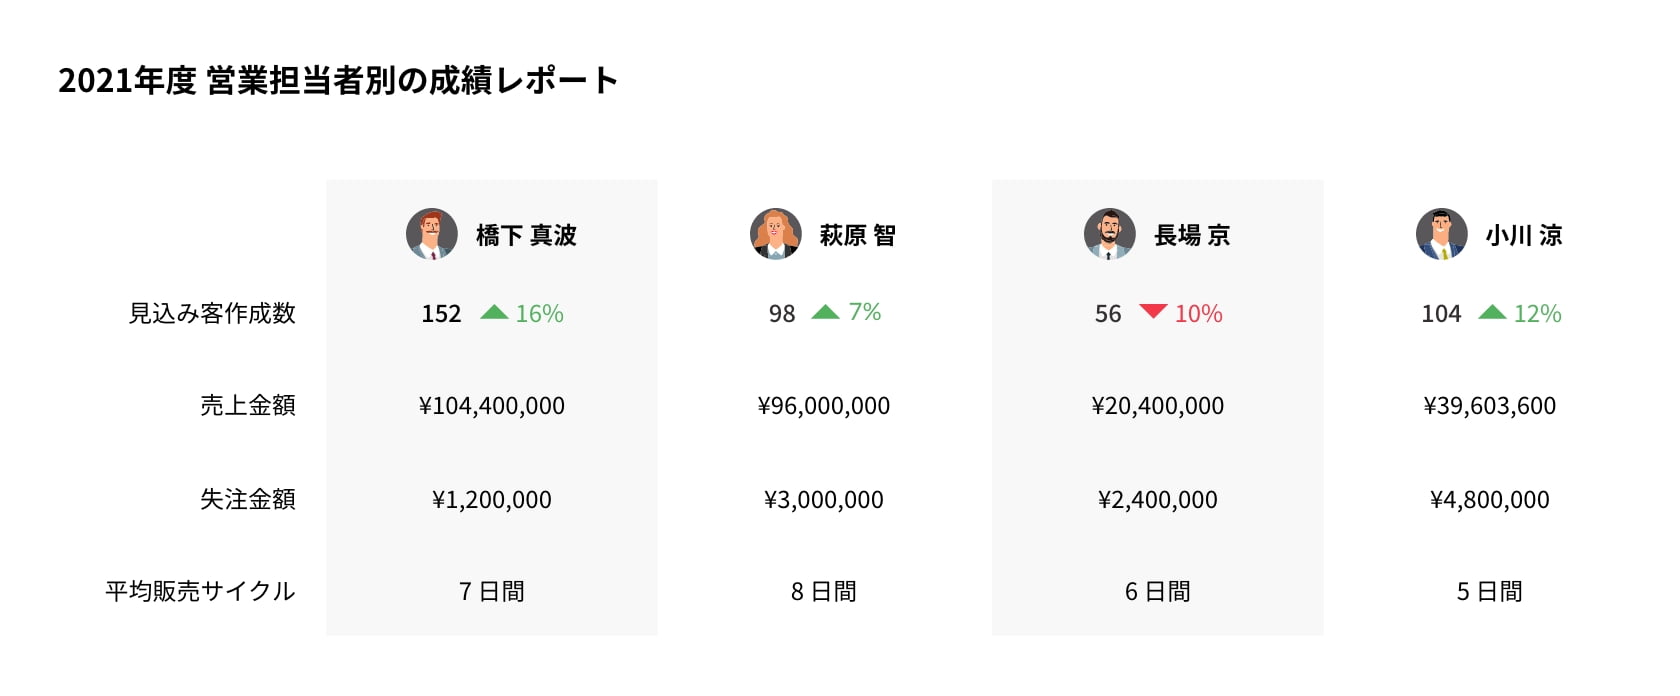The width and height of the screenshot is (1680, 696).
Task: Click the 5 日間 sales cycle value
Action: tap(1489, 592)
